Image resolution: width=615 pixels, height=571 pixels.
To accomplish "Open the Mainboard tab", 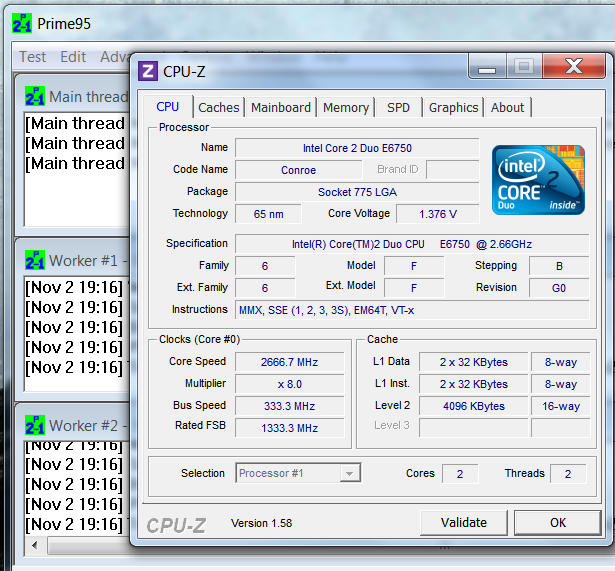I will click(281, 107).
